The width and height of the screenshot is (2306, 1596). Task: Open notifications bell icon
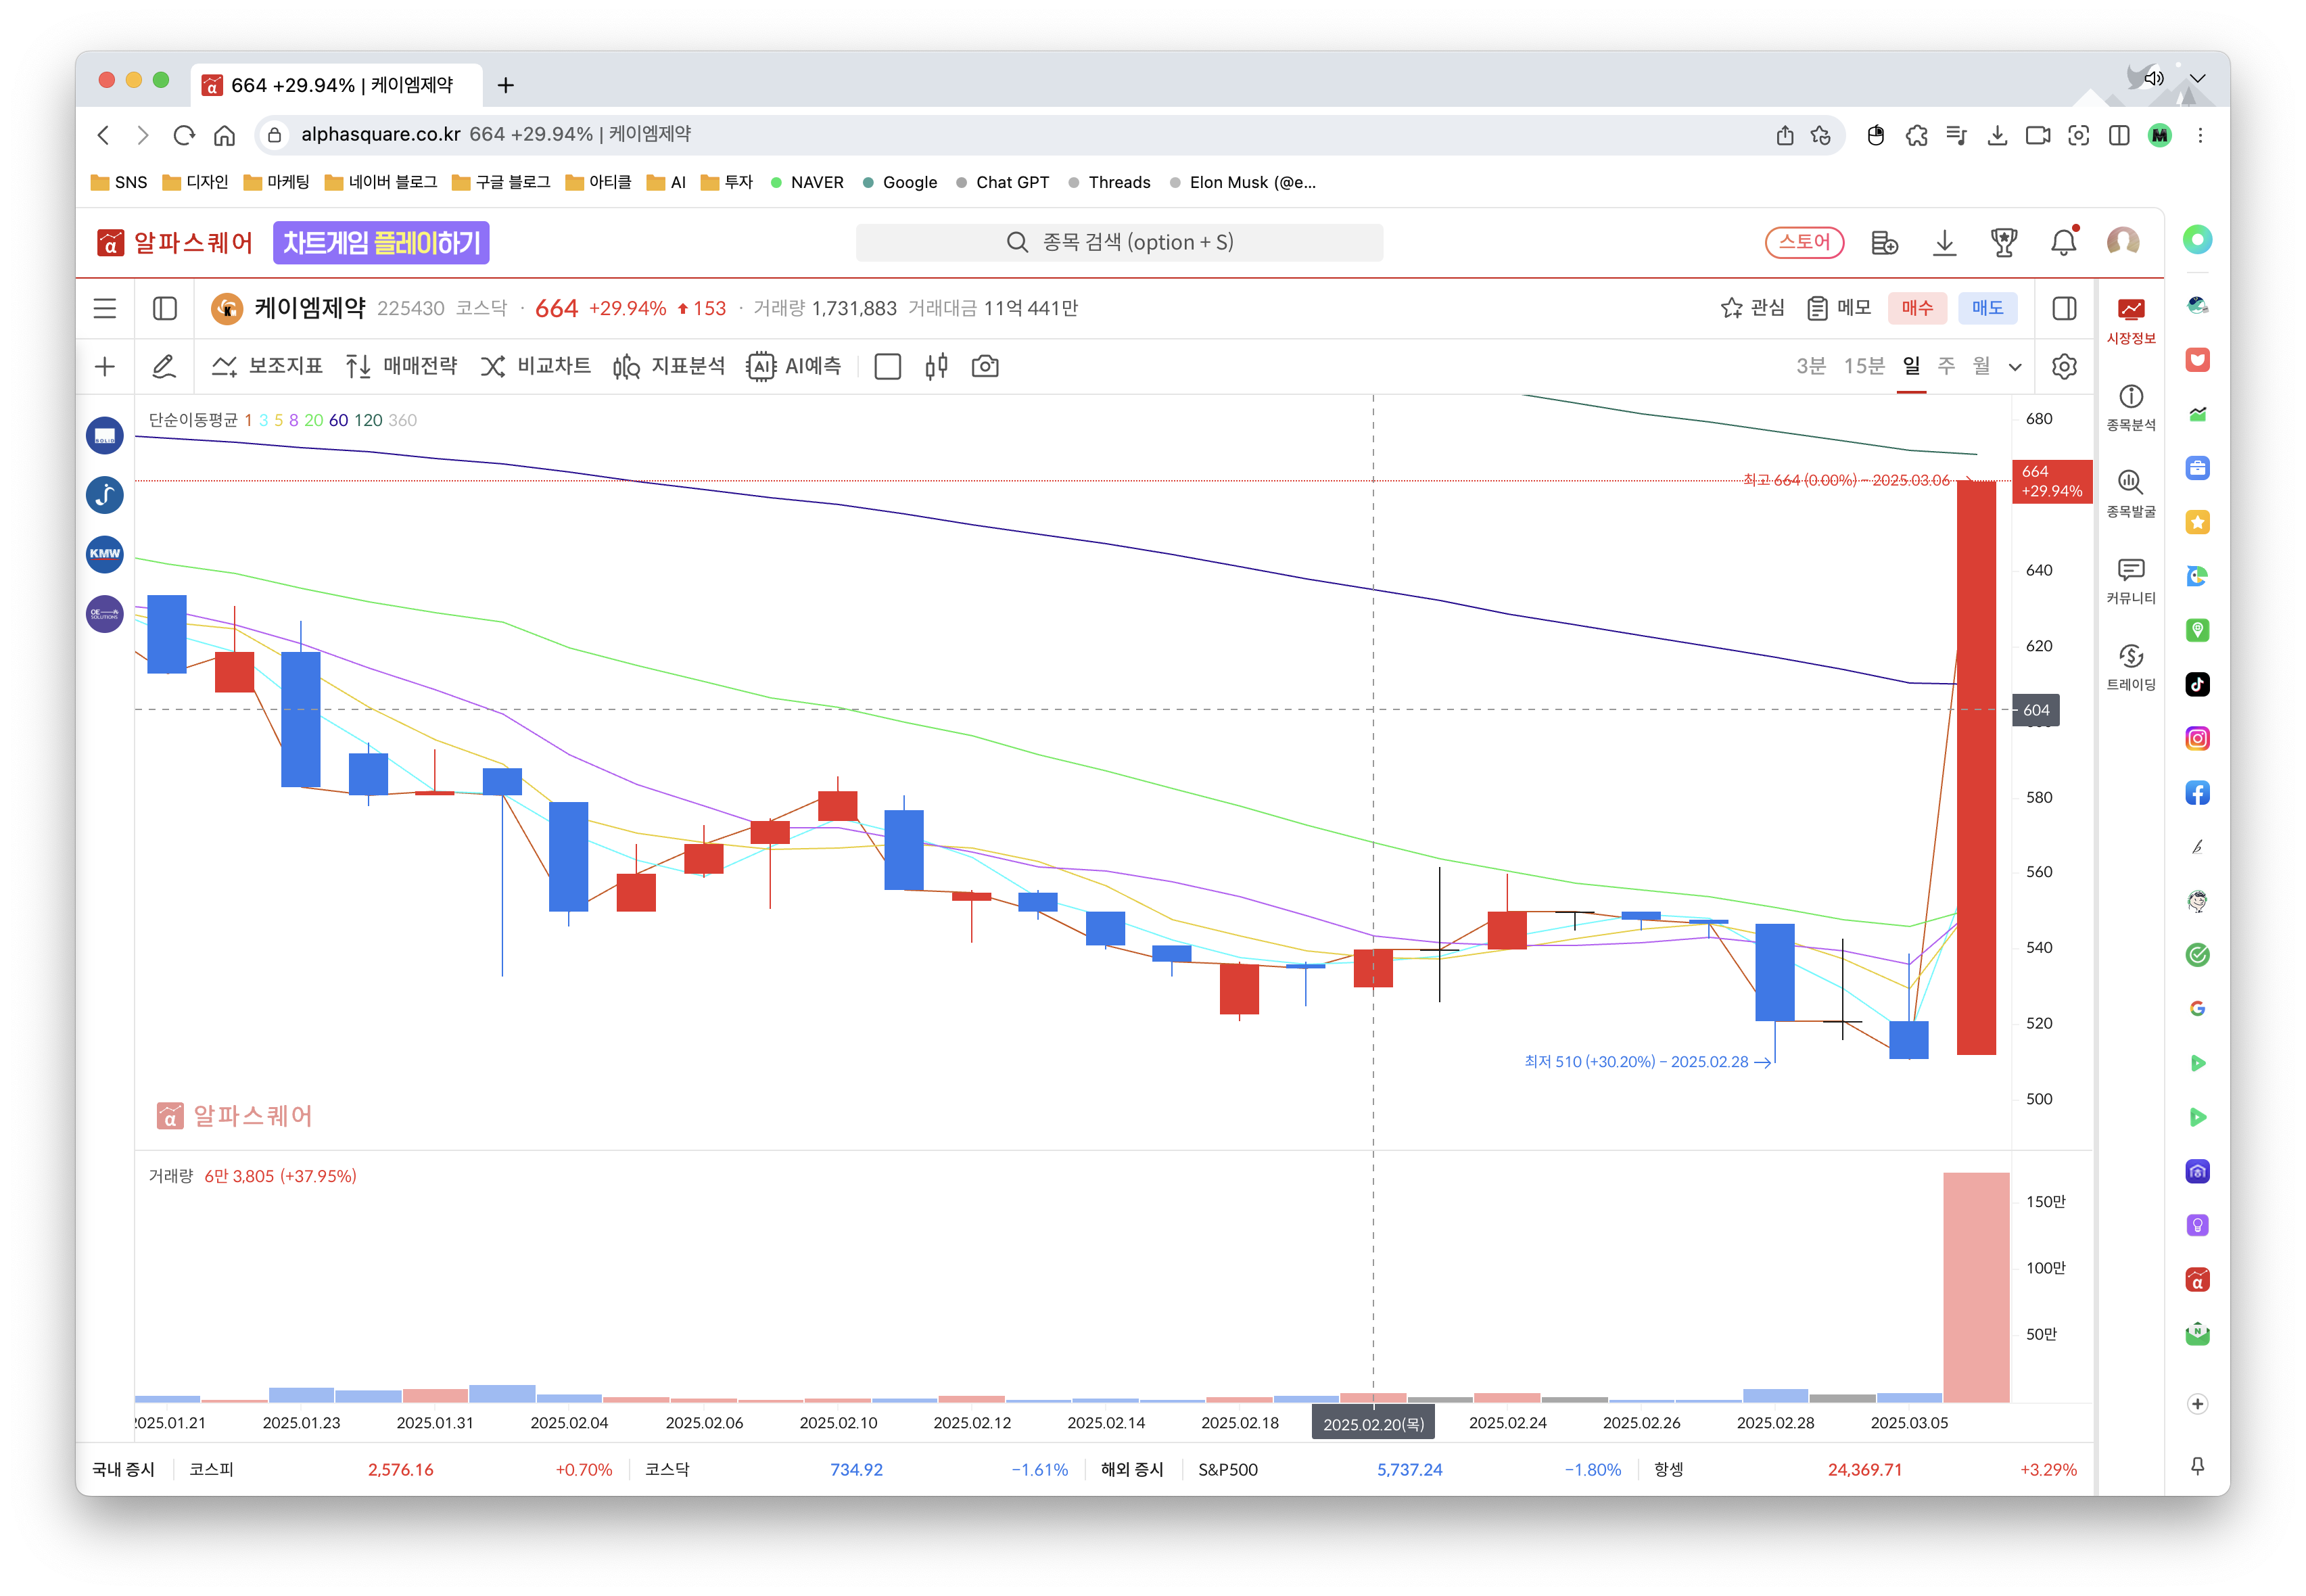[x=2064, y=243]
